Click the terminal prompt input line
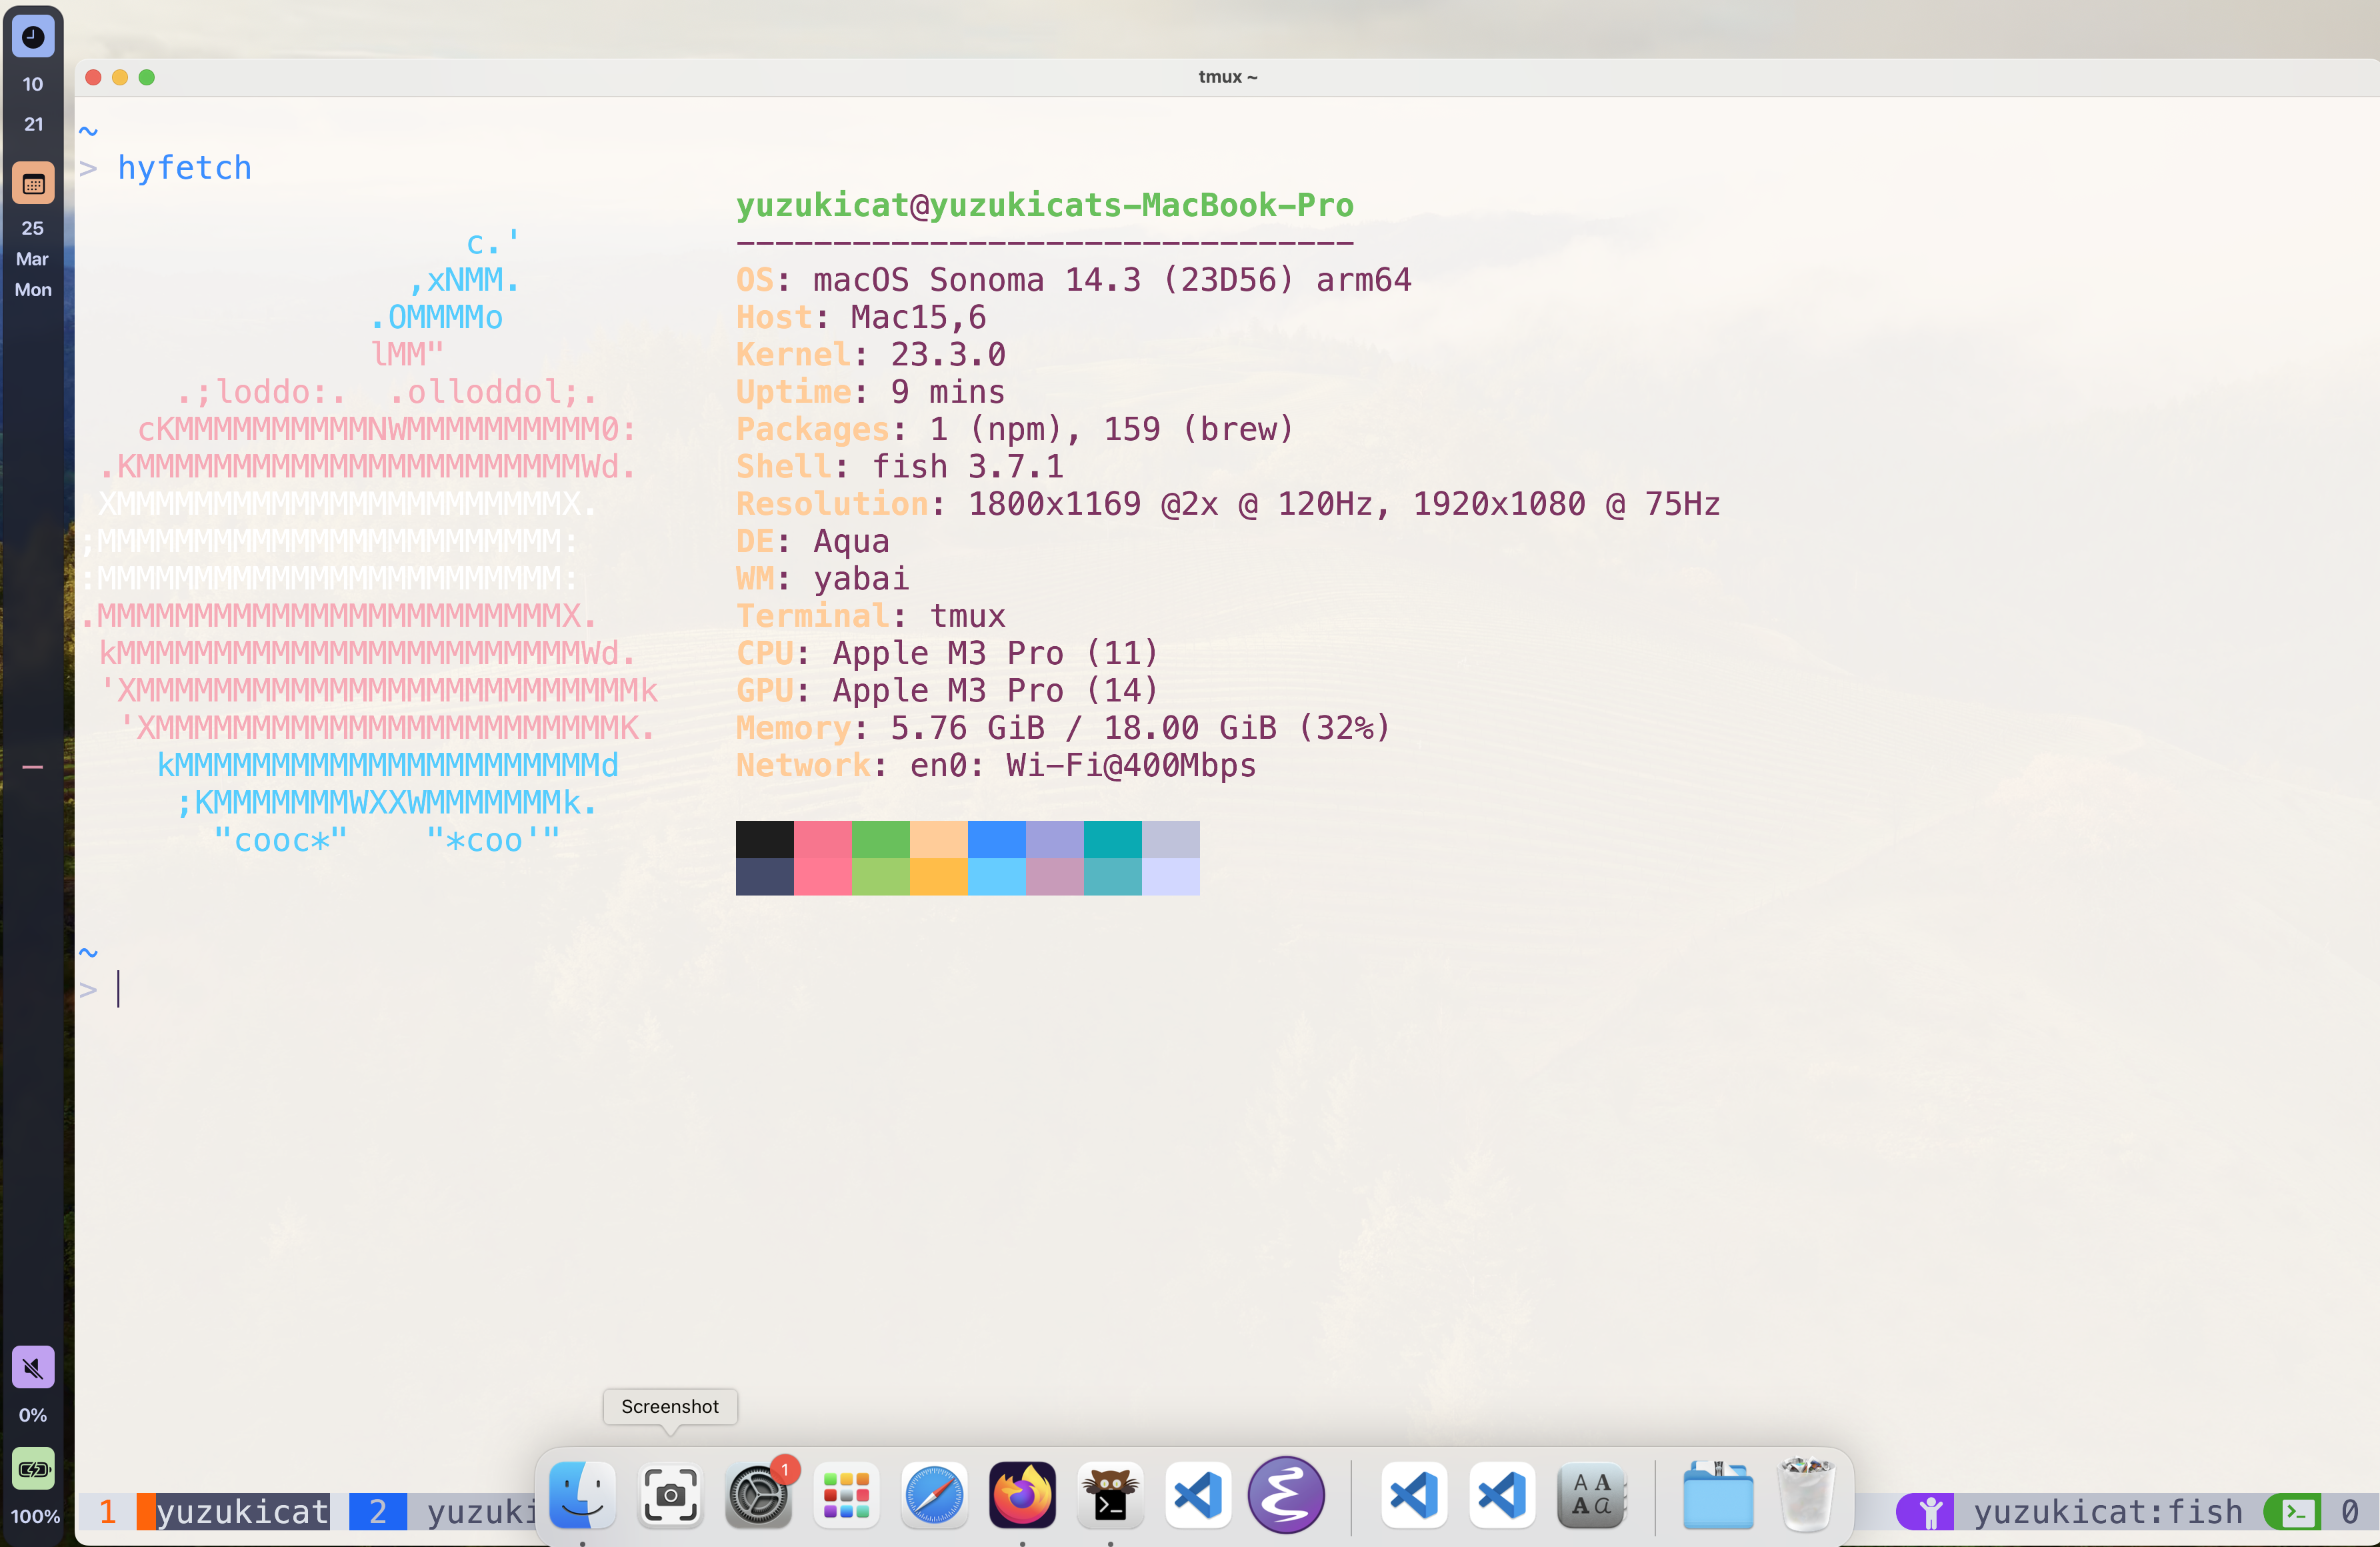The image size is (2380, 1547). pos(600,989)
